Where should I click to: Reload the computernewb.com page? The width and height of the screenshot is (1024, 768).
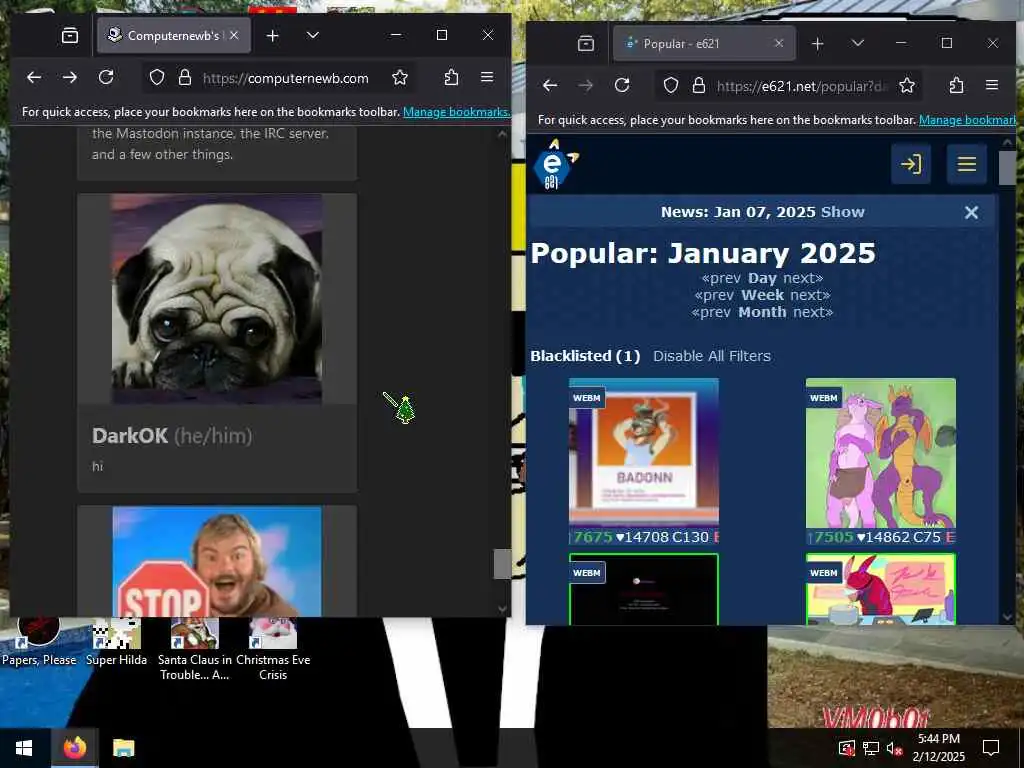pyautogui.click(x=106, y=78)
